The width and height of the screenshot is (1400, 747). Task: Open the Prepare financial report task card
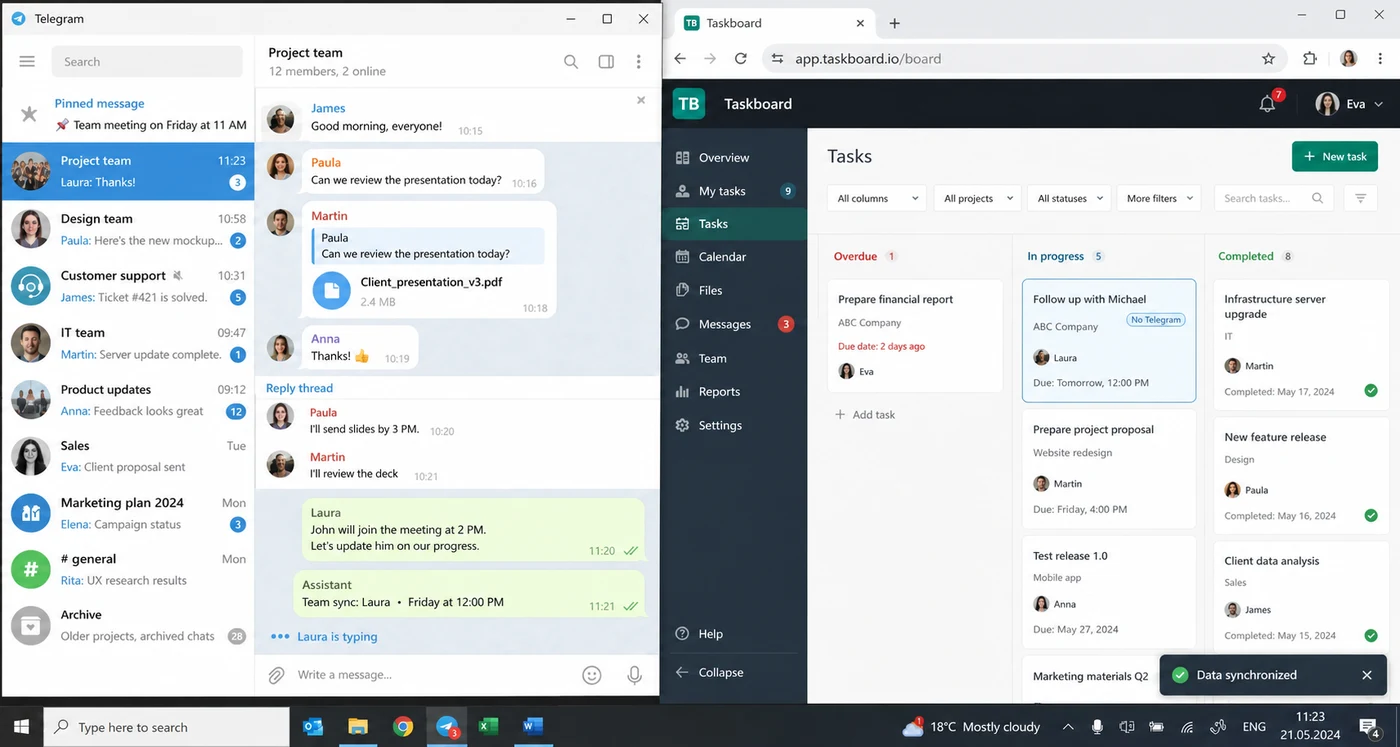(915, 336)
